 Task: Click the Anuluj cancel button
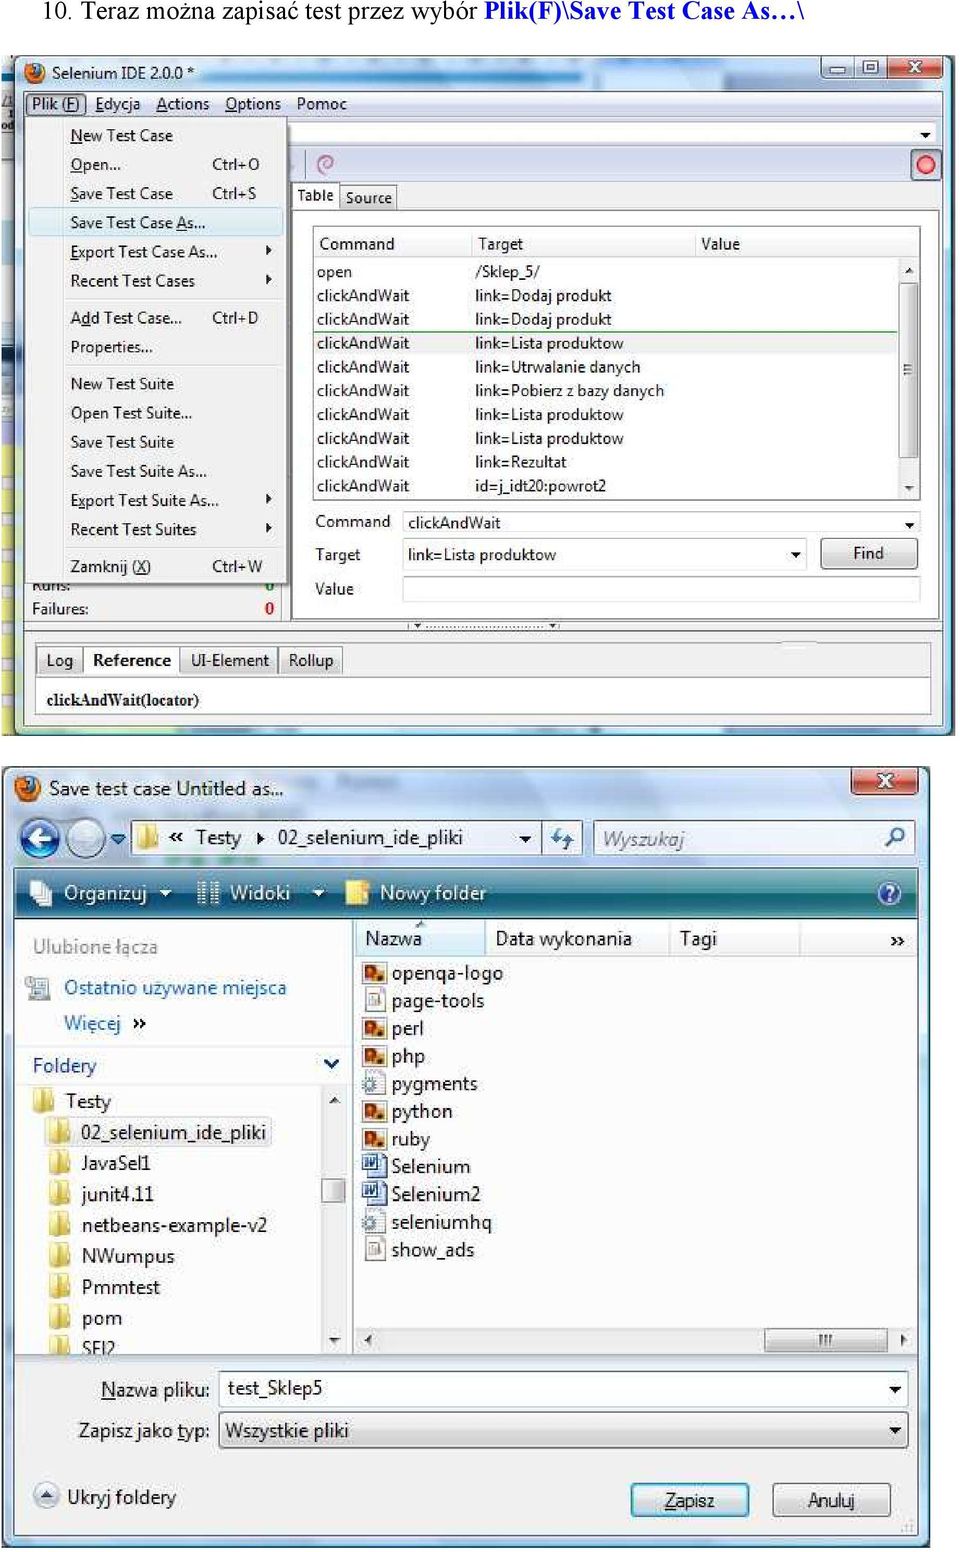831,1500
